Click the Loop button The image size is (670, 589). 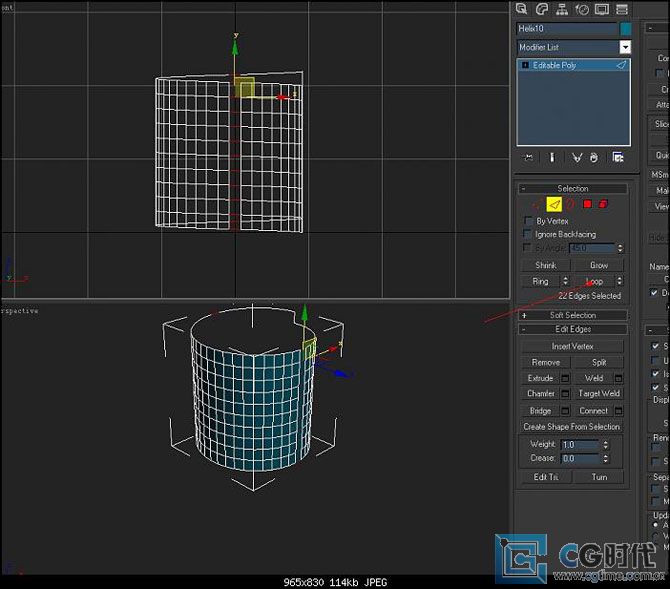coord(594,281)
